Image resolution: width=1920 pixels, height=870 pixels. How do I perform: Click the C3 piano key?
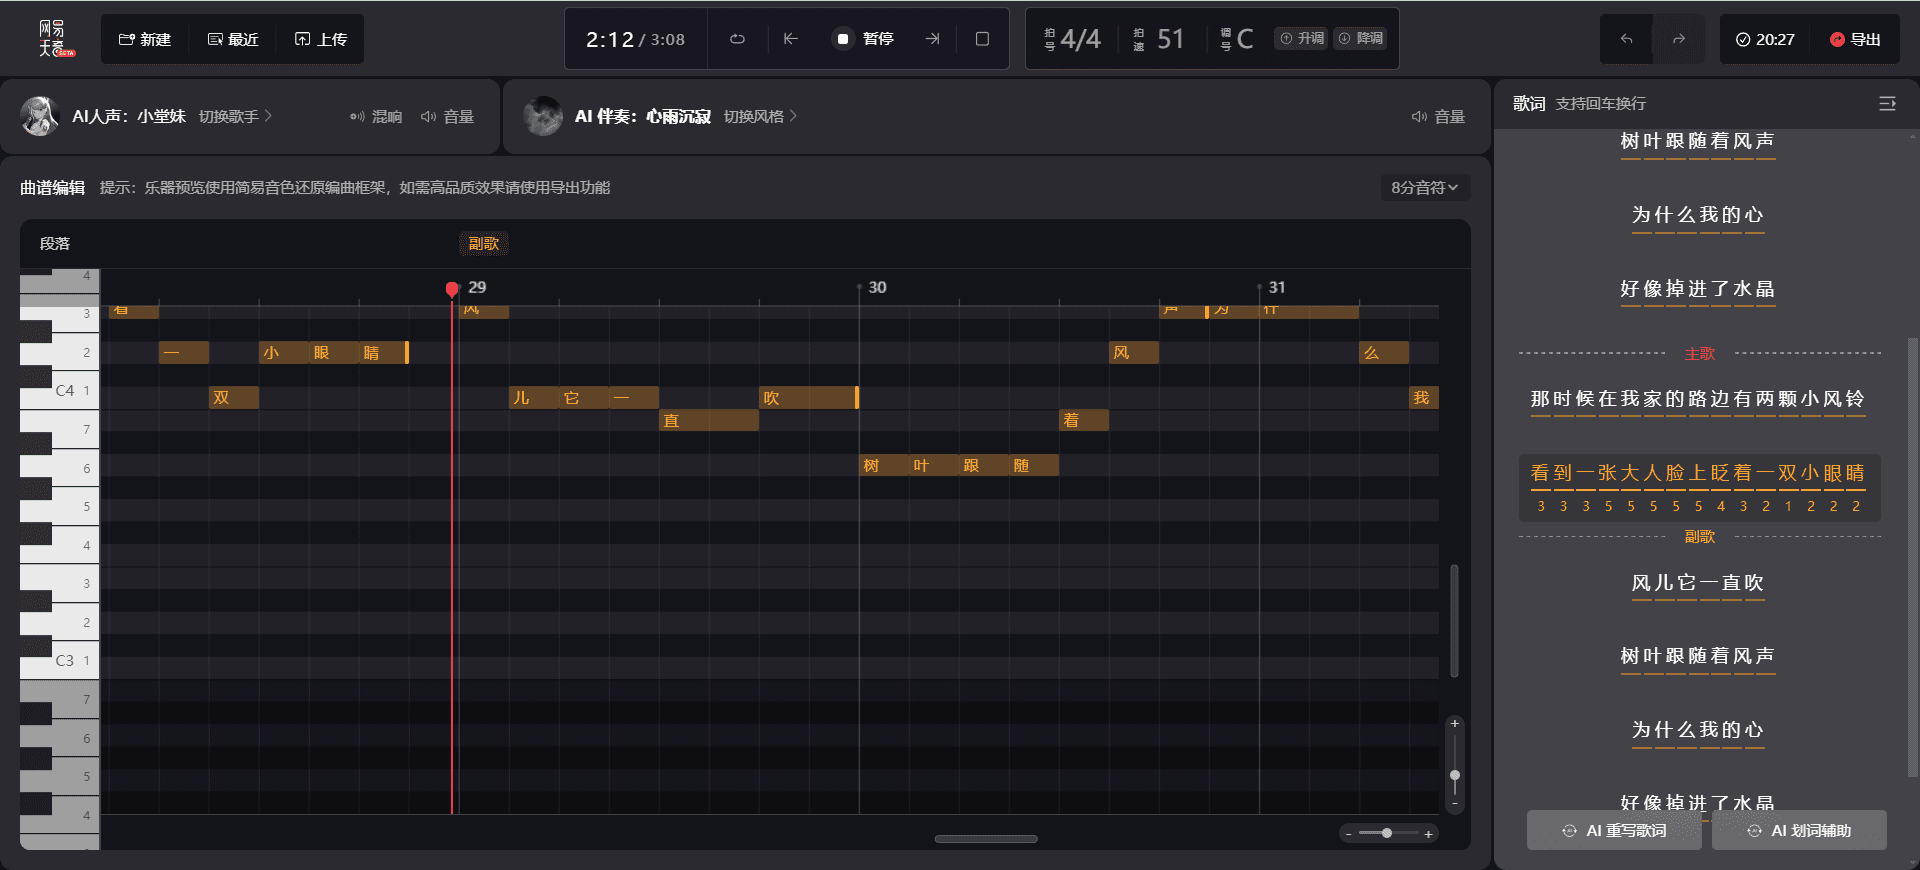60,660
